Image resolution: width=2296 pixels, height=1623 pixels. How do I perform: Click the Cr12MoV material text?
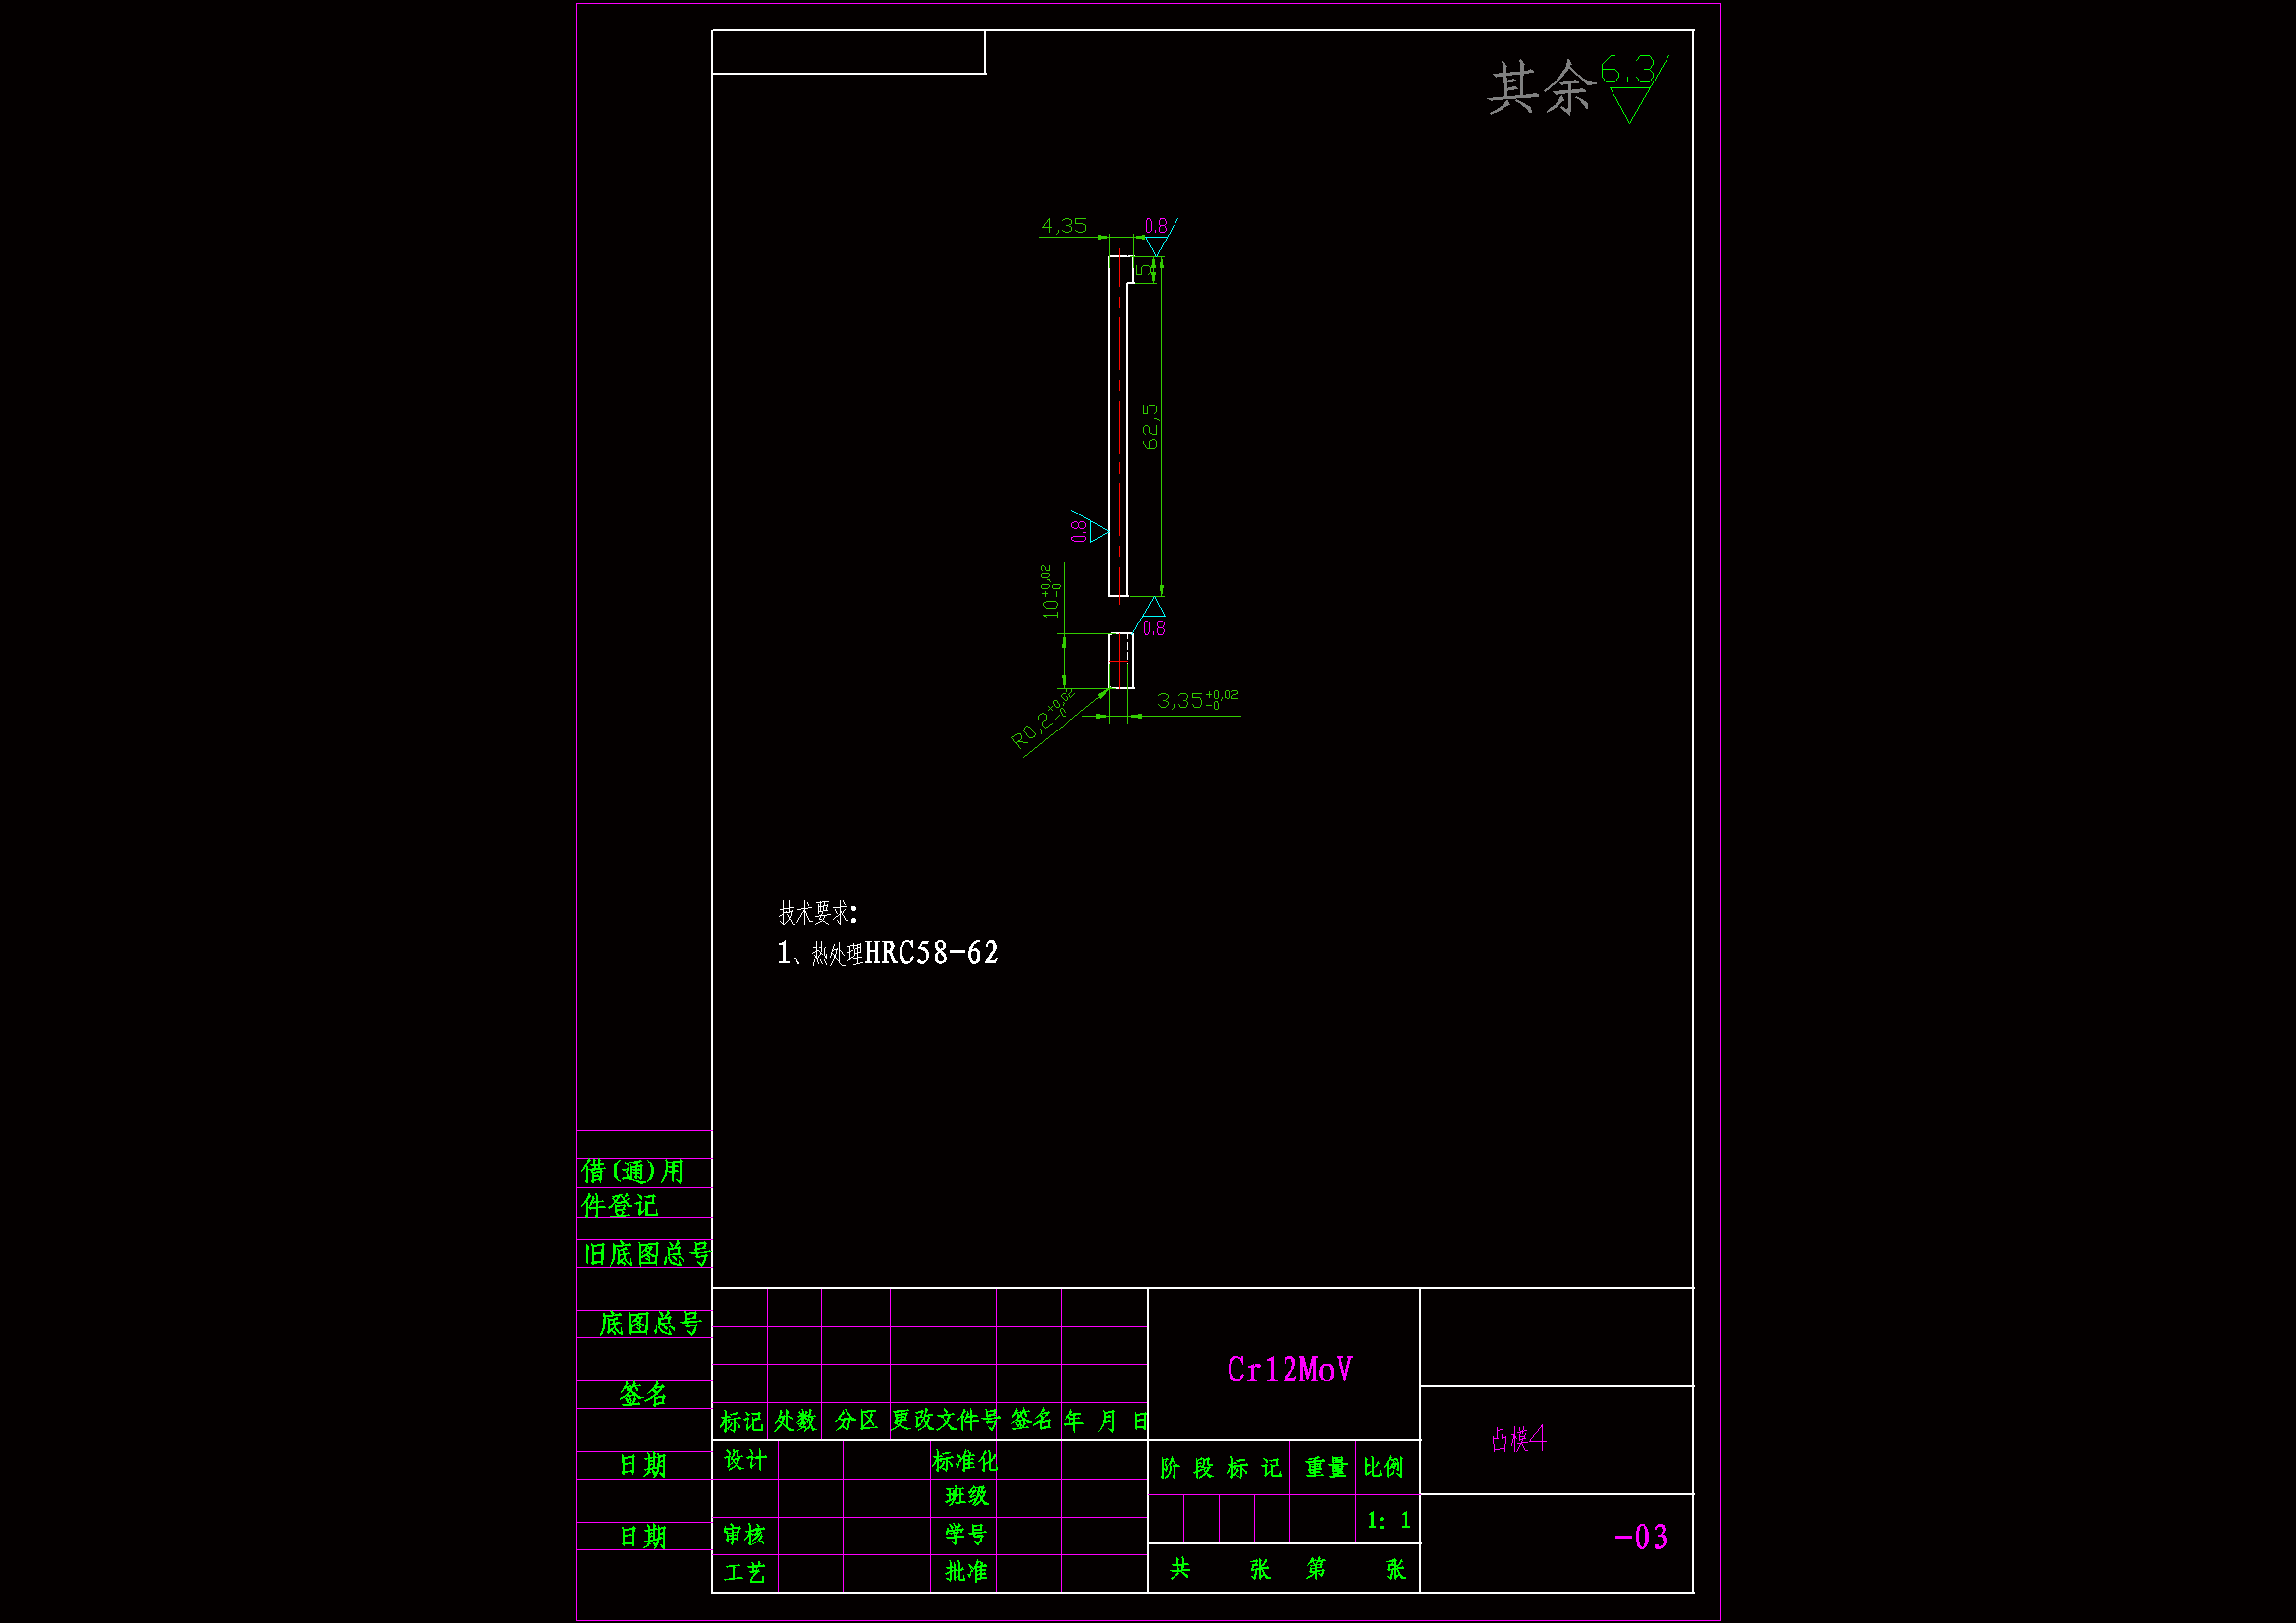point(1289,1370)
